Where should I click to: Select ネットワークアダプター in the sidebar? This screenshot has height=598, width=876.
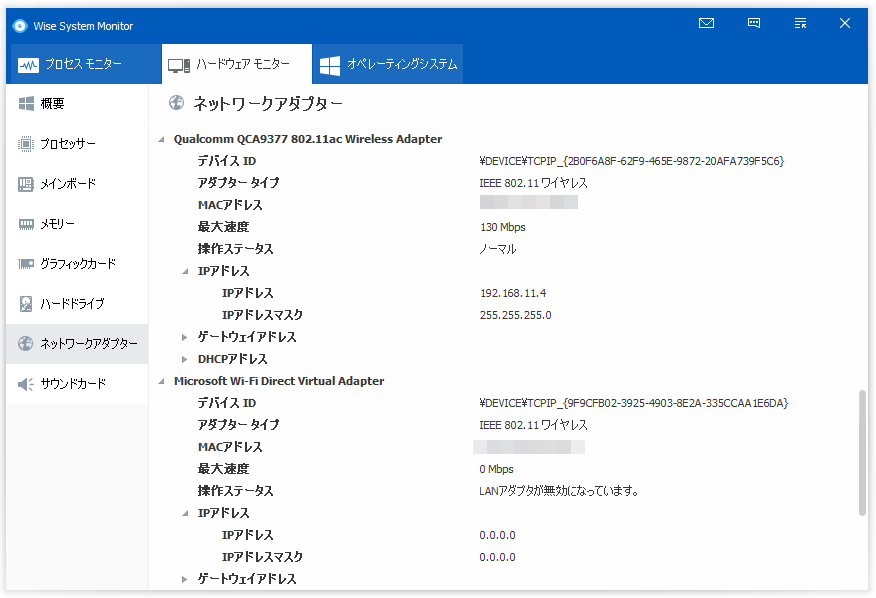coord(77,344)
